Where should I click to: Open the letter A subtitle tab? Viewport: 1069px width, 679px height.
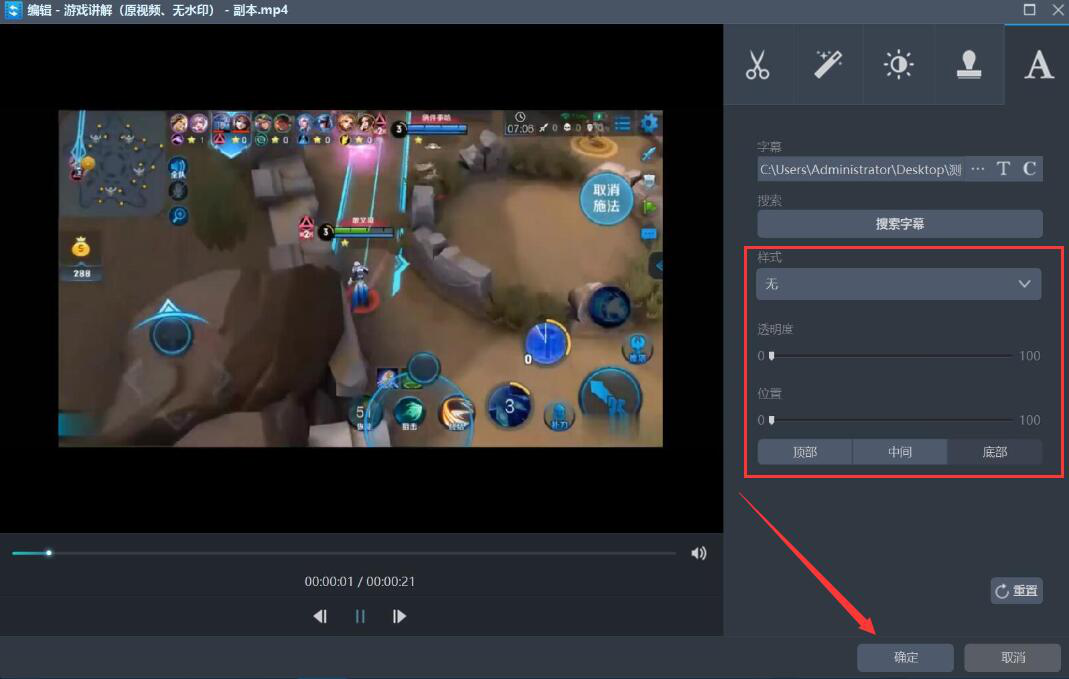[x=1038, y=65]
